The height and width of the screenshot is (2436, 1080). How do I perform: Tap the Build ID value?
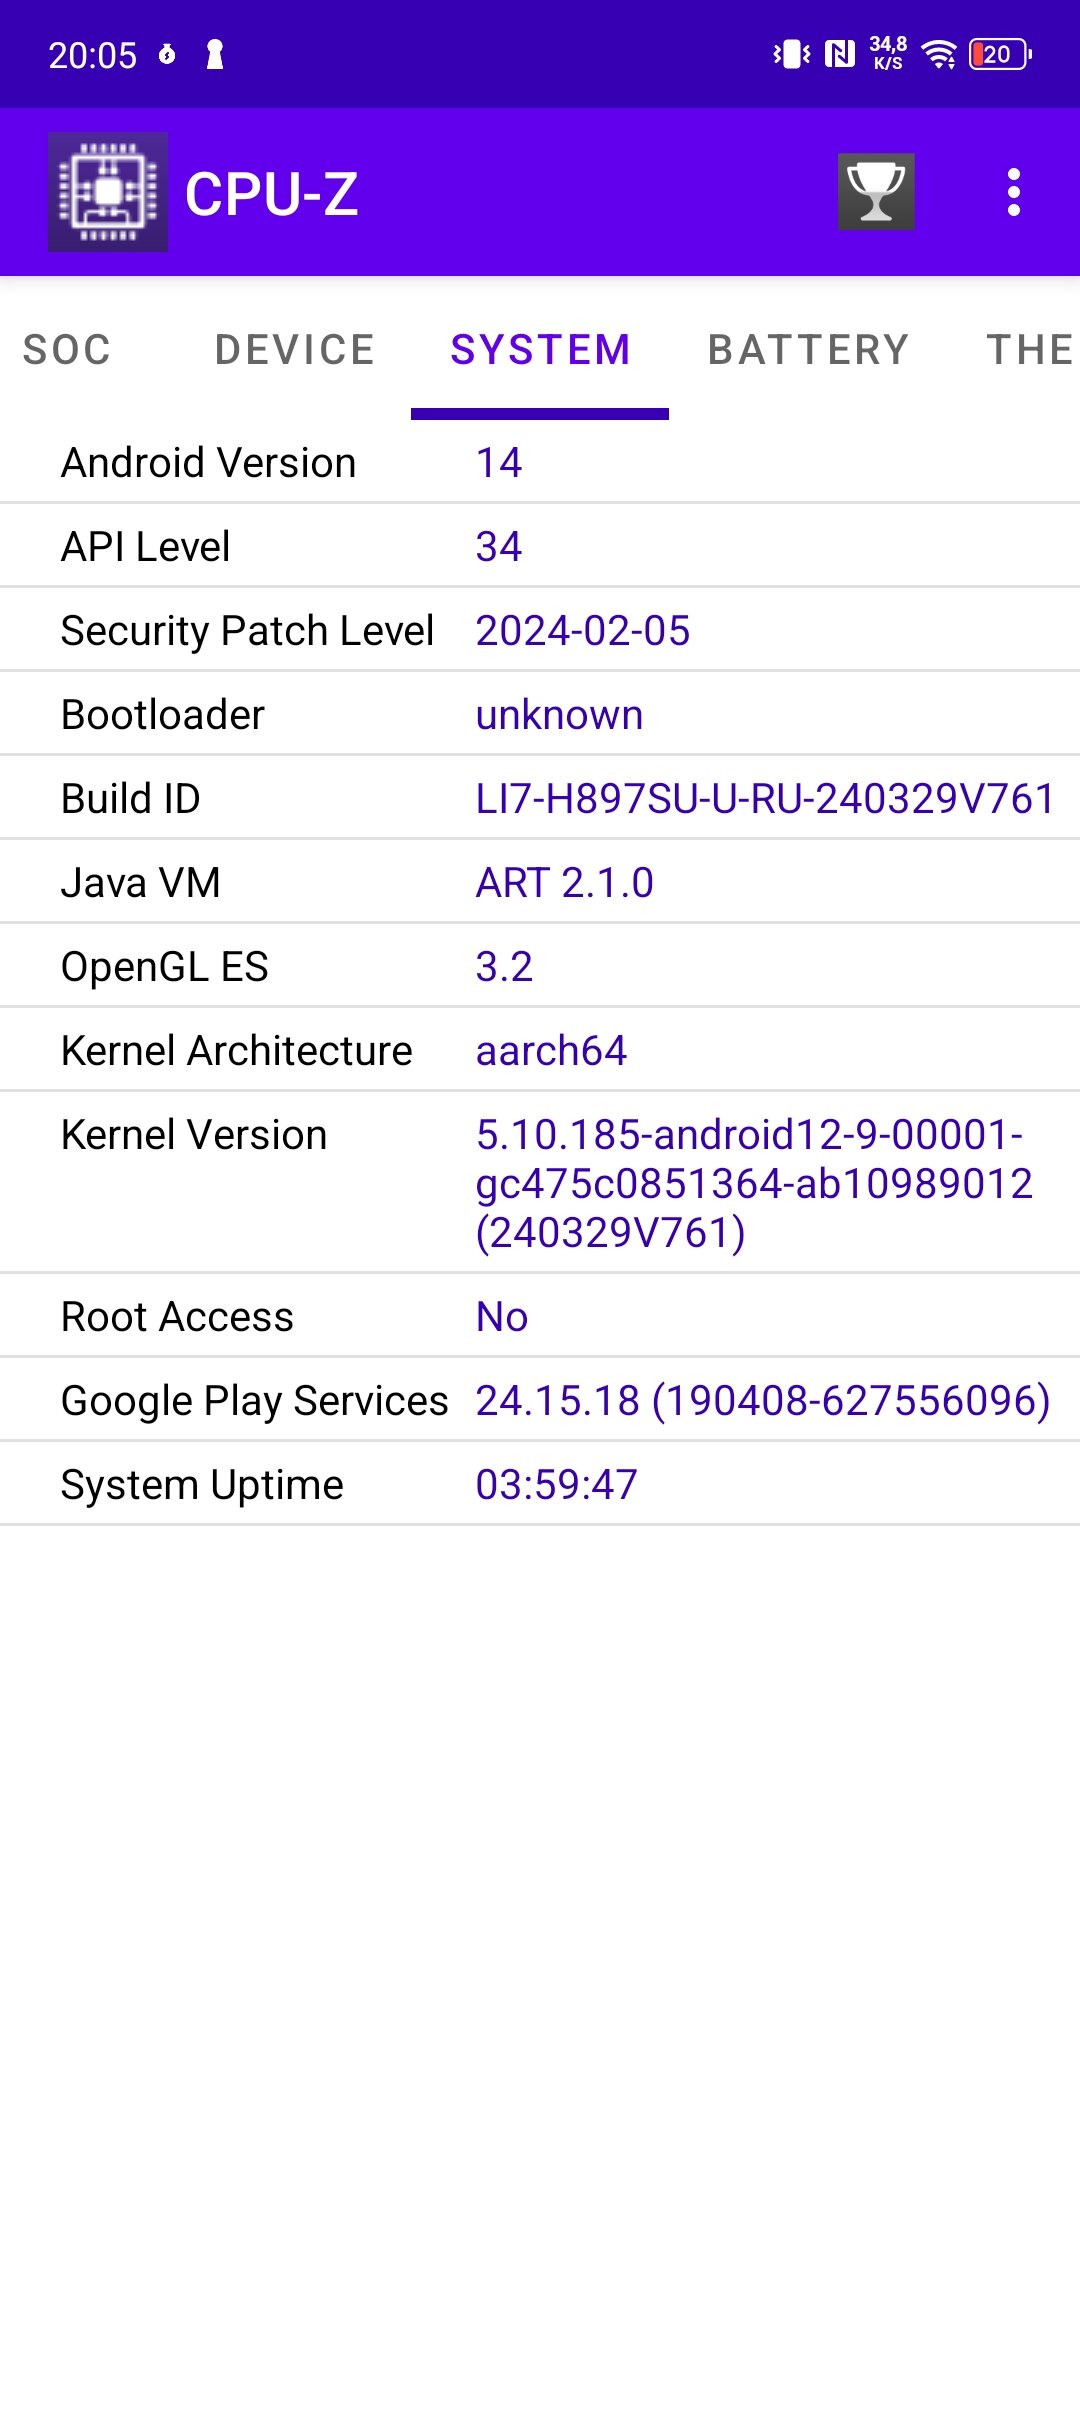tap(765, 799)
